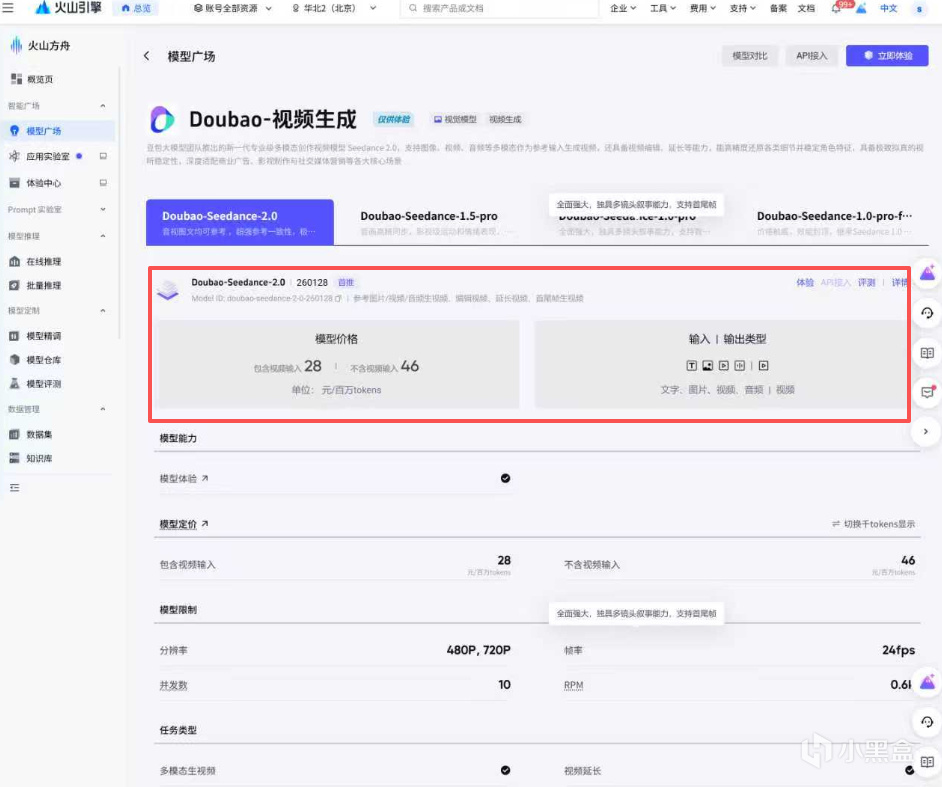Screen dimensions: 942x787
Task: Click the 仅供体验 tag
Action: click(x=394, y=119)
